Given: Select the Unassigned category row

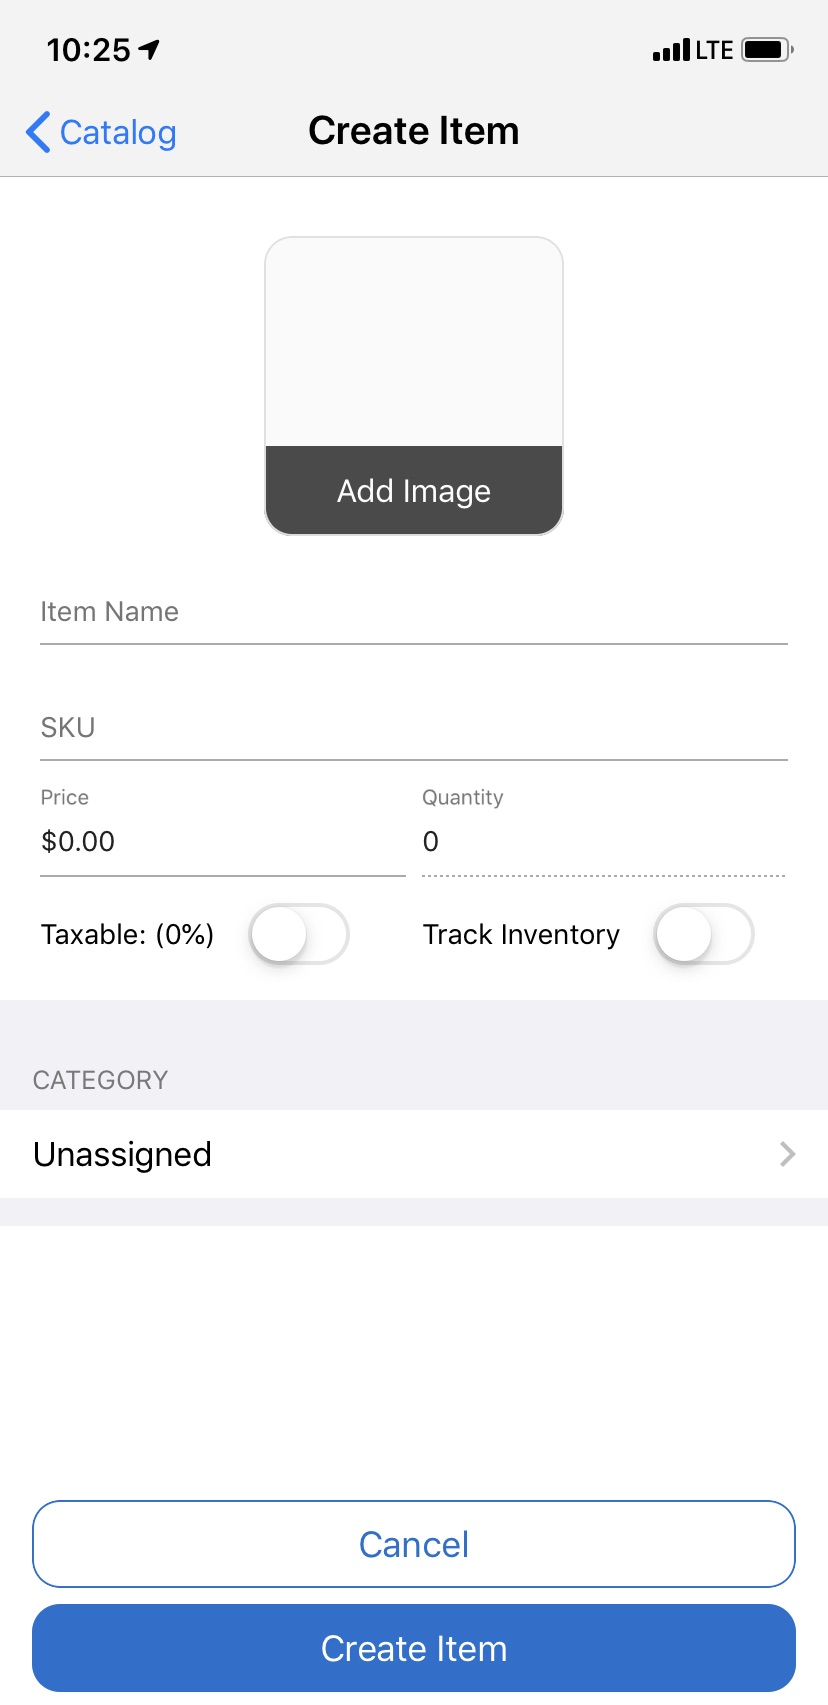Looking at the screenshot, I should [414, 1154].
